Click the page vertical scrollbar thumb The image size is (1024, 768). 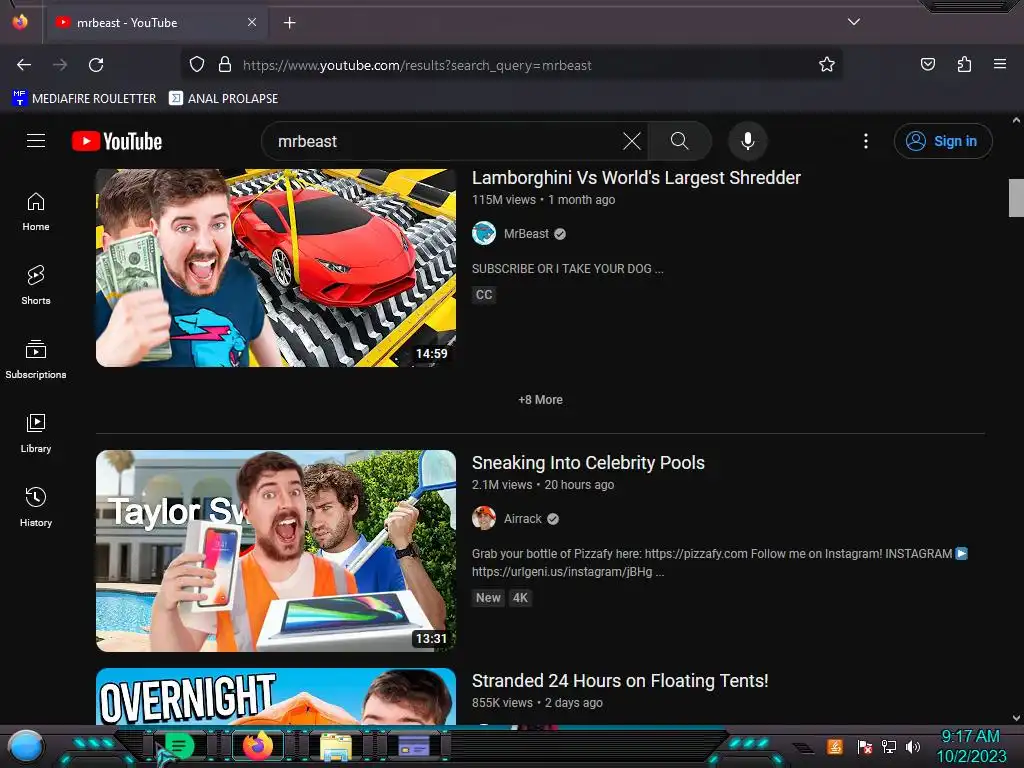point(1016,197)
